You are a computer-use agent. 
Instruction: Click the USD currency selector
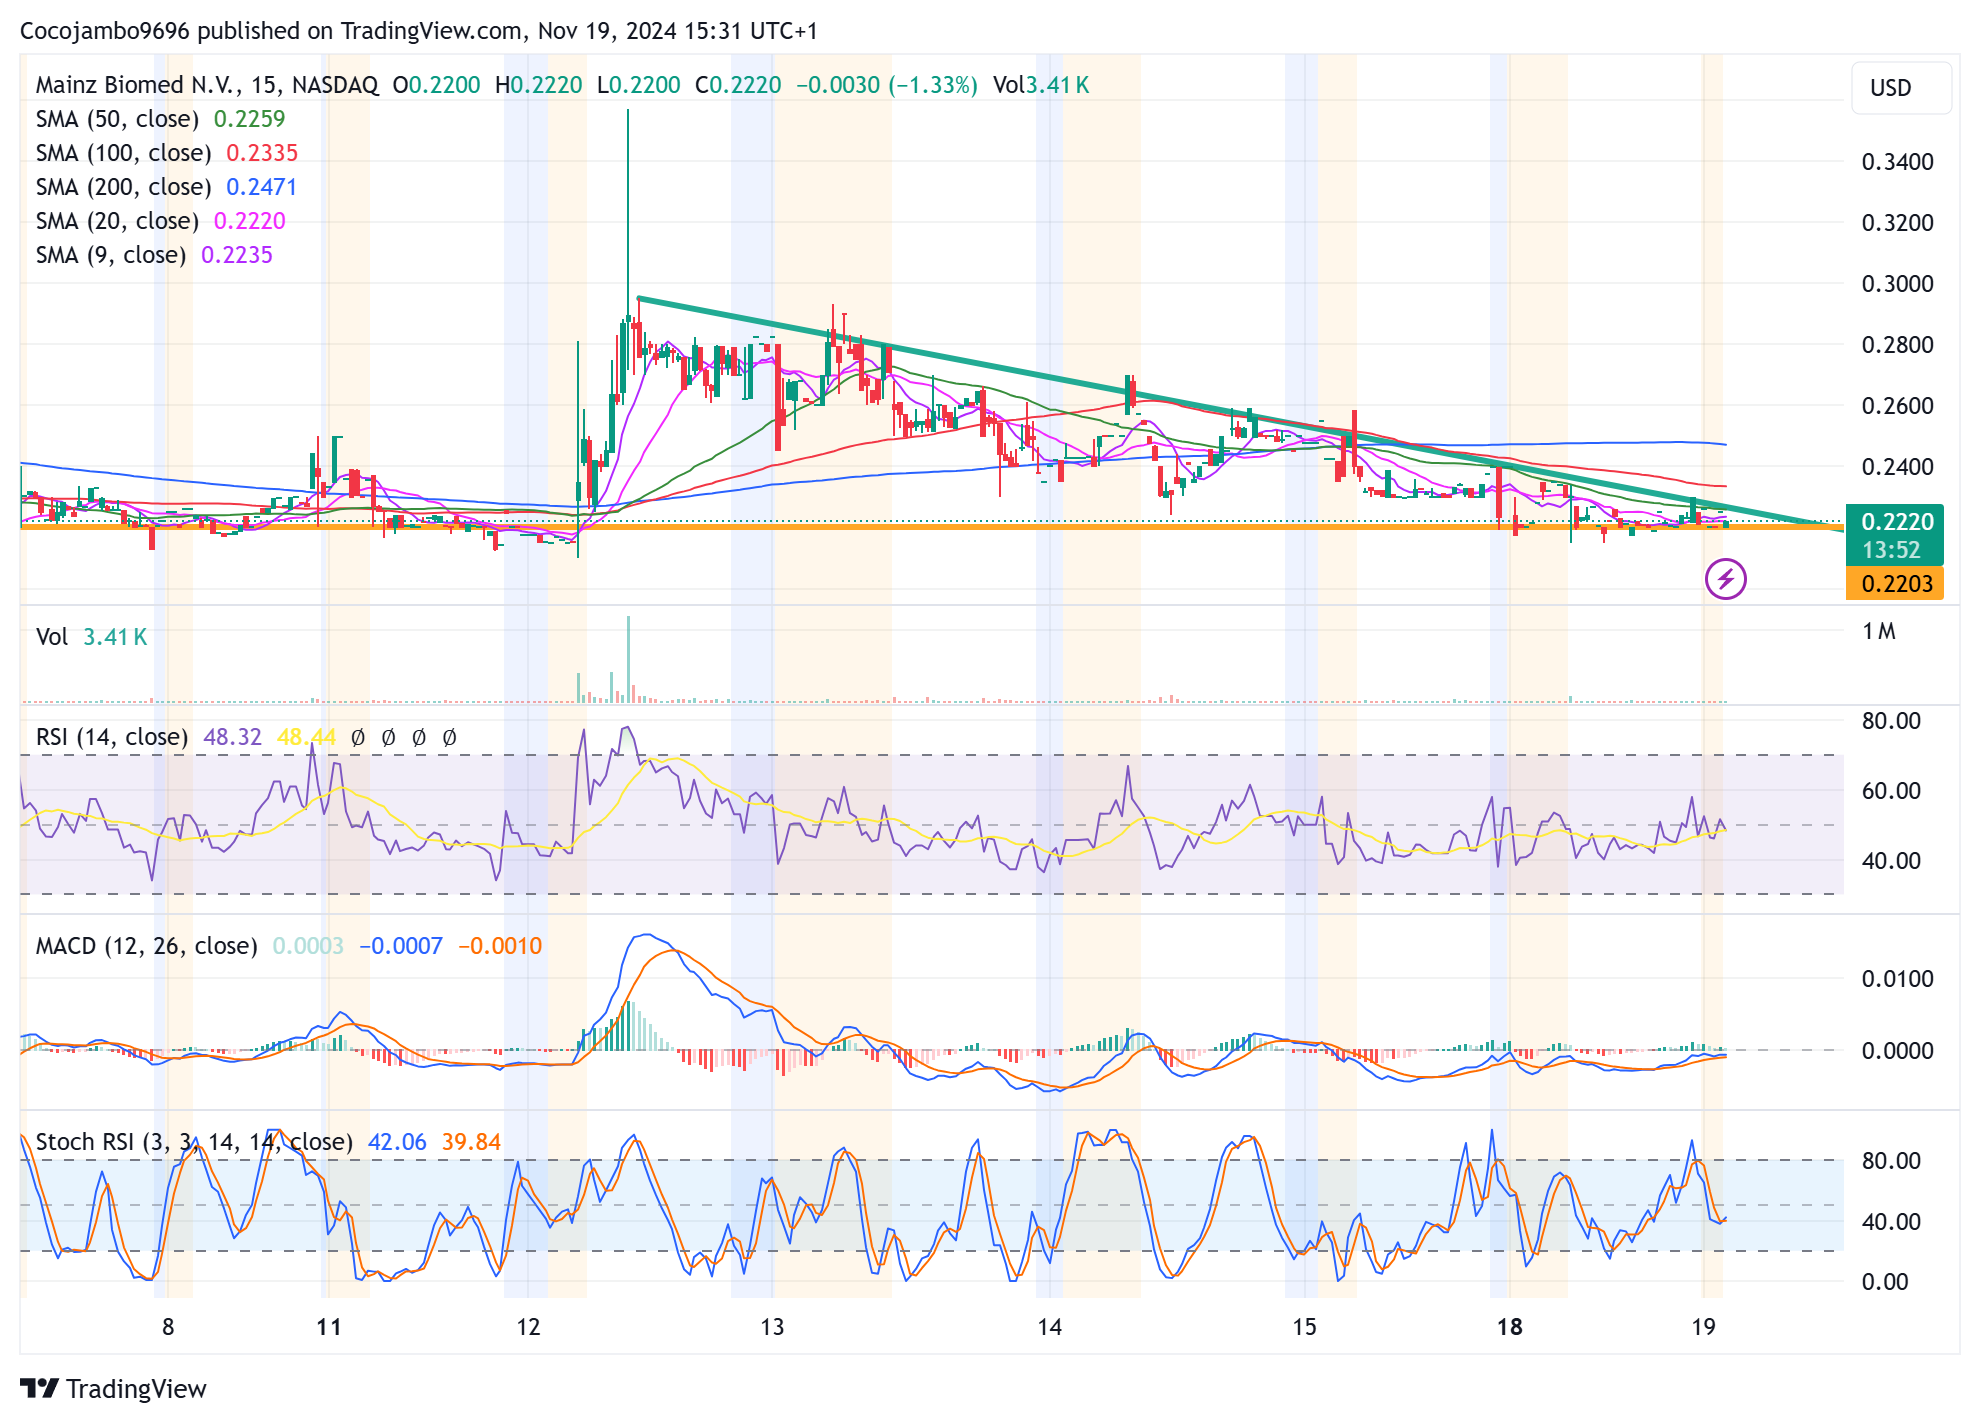(x=1900, y=88)
